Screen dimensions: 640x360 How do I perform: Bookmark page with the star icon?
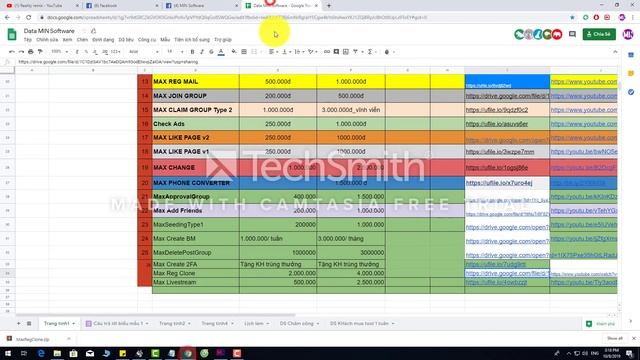click(x=572, y=18)
